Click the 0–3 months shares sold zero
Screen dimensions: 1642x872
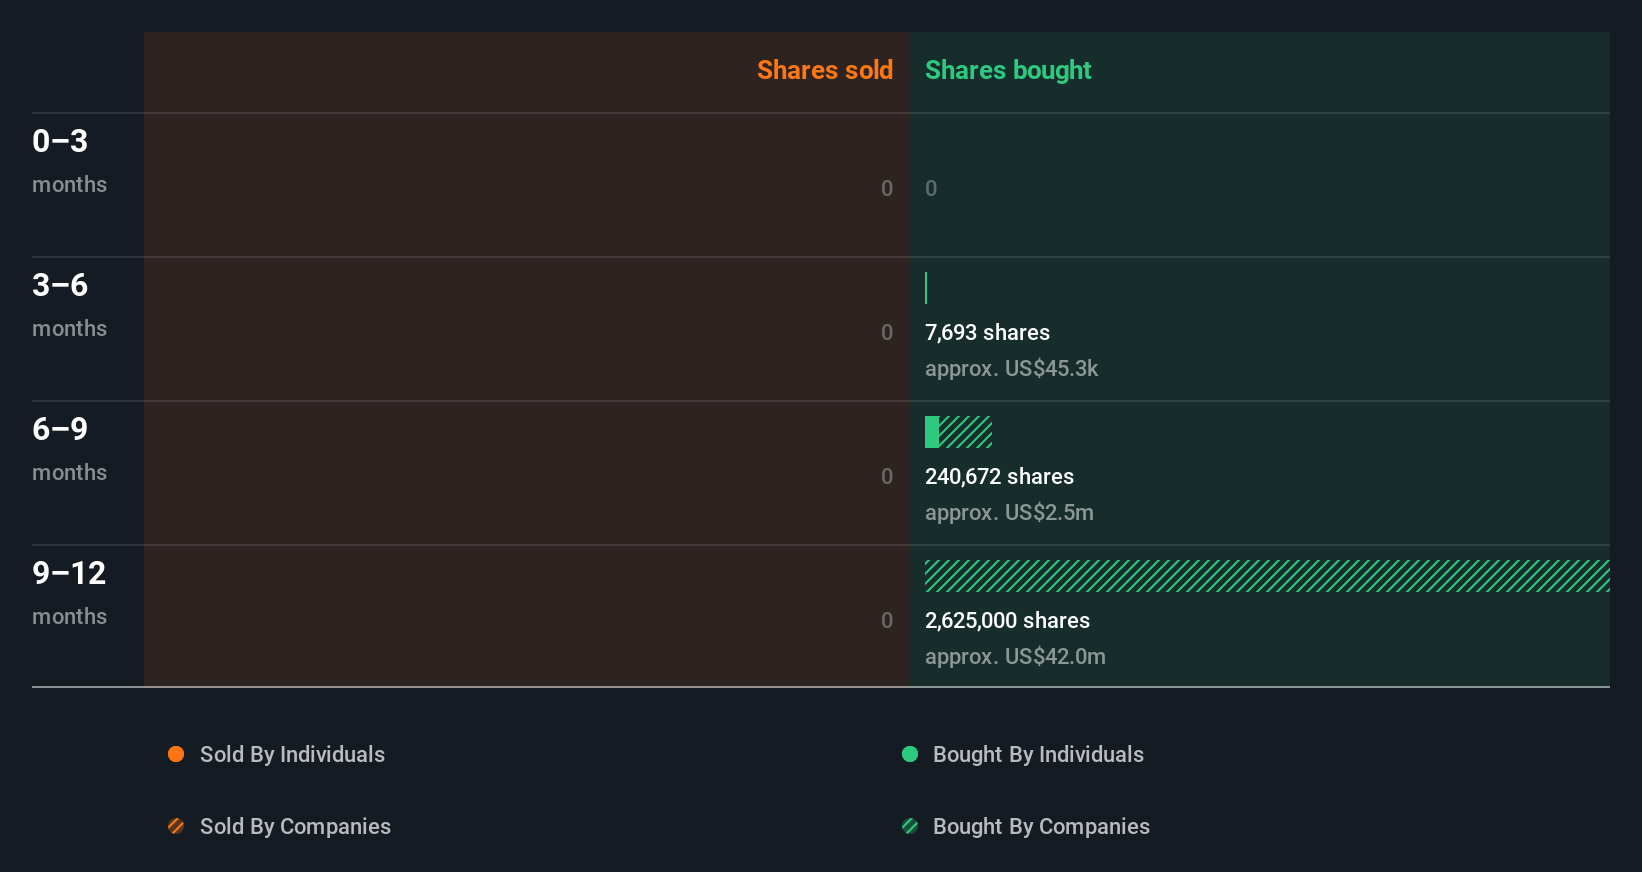[887, 188]
